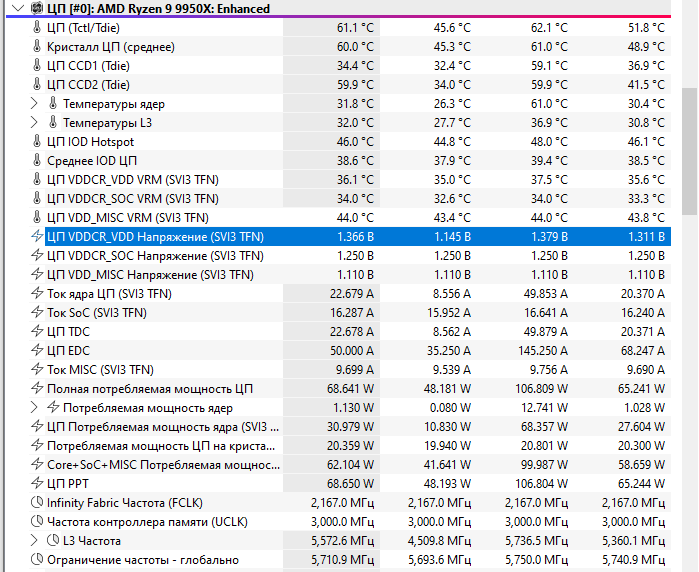
Task: Click thermometer icon of Температуры L3
Action: coord(53,122)
